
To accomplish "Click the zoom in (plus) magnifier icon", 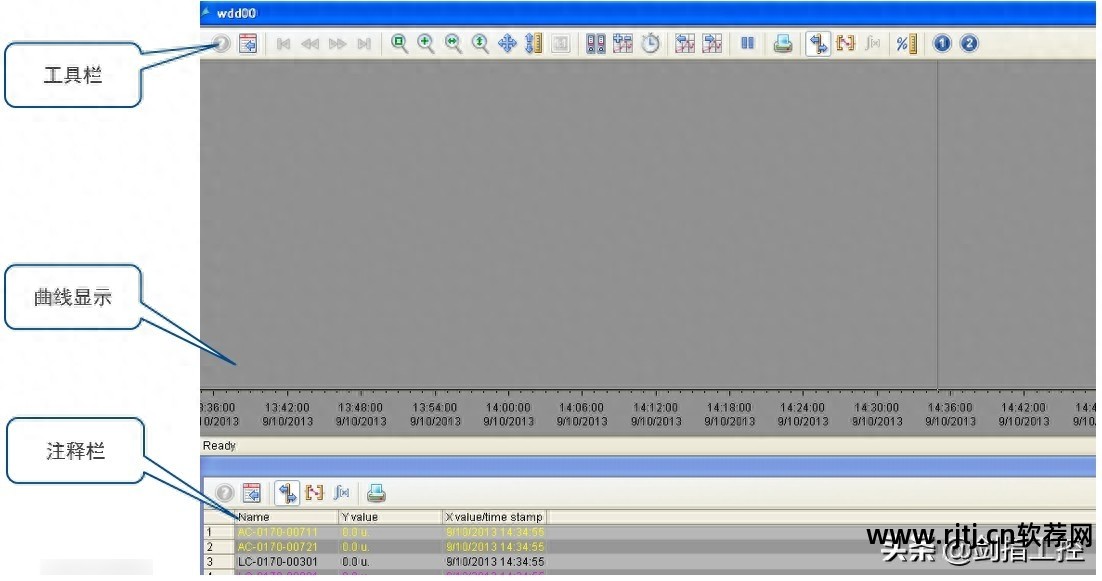I will tap(426, 44).
